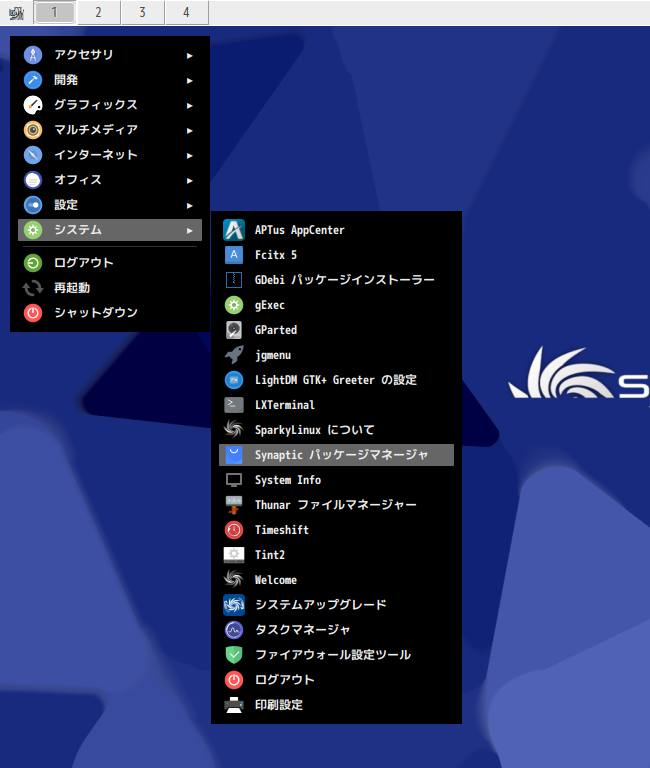
Task: Open the gExec entry label
Action: tap(269, 305)
